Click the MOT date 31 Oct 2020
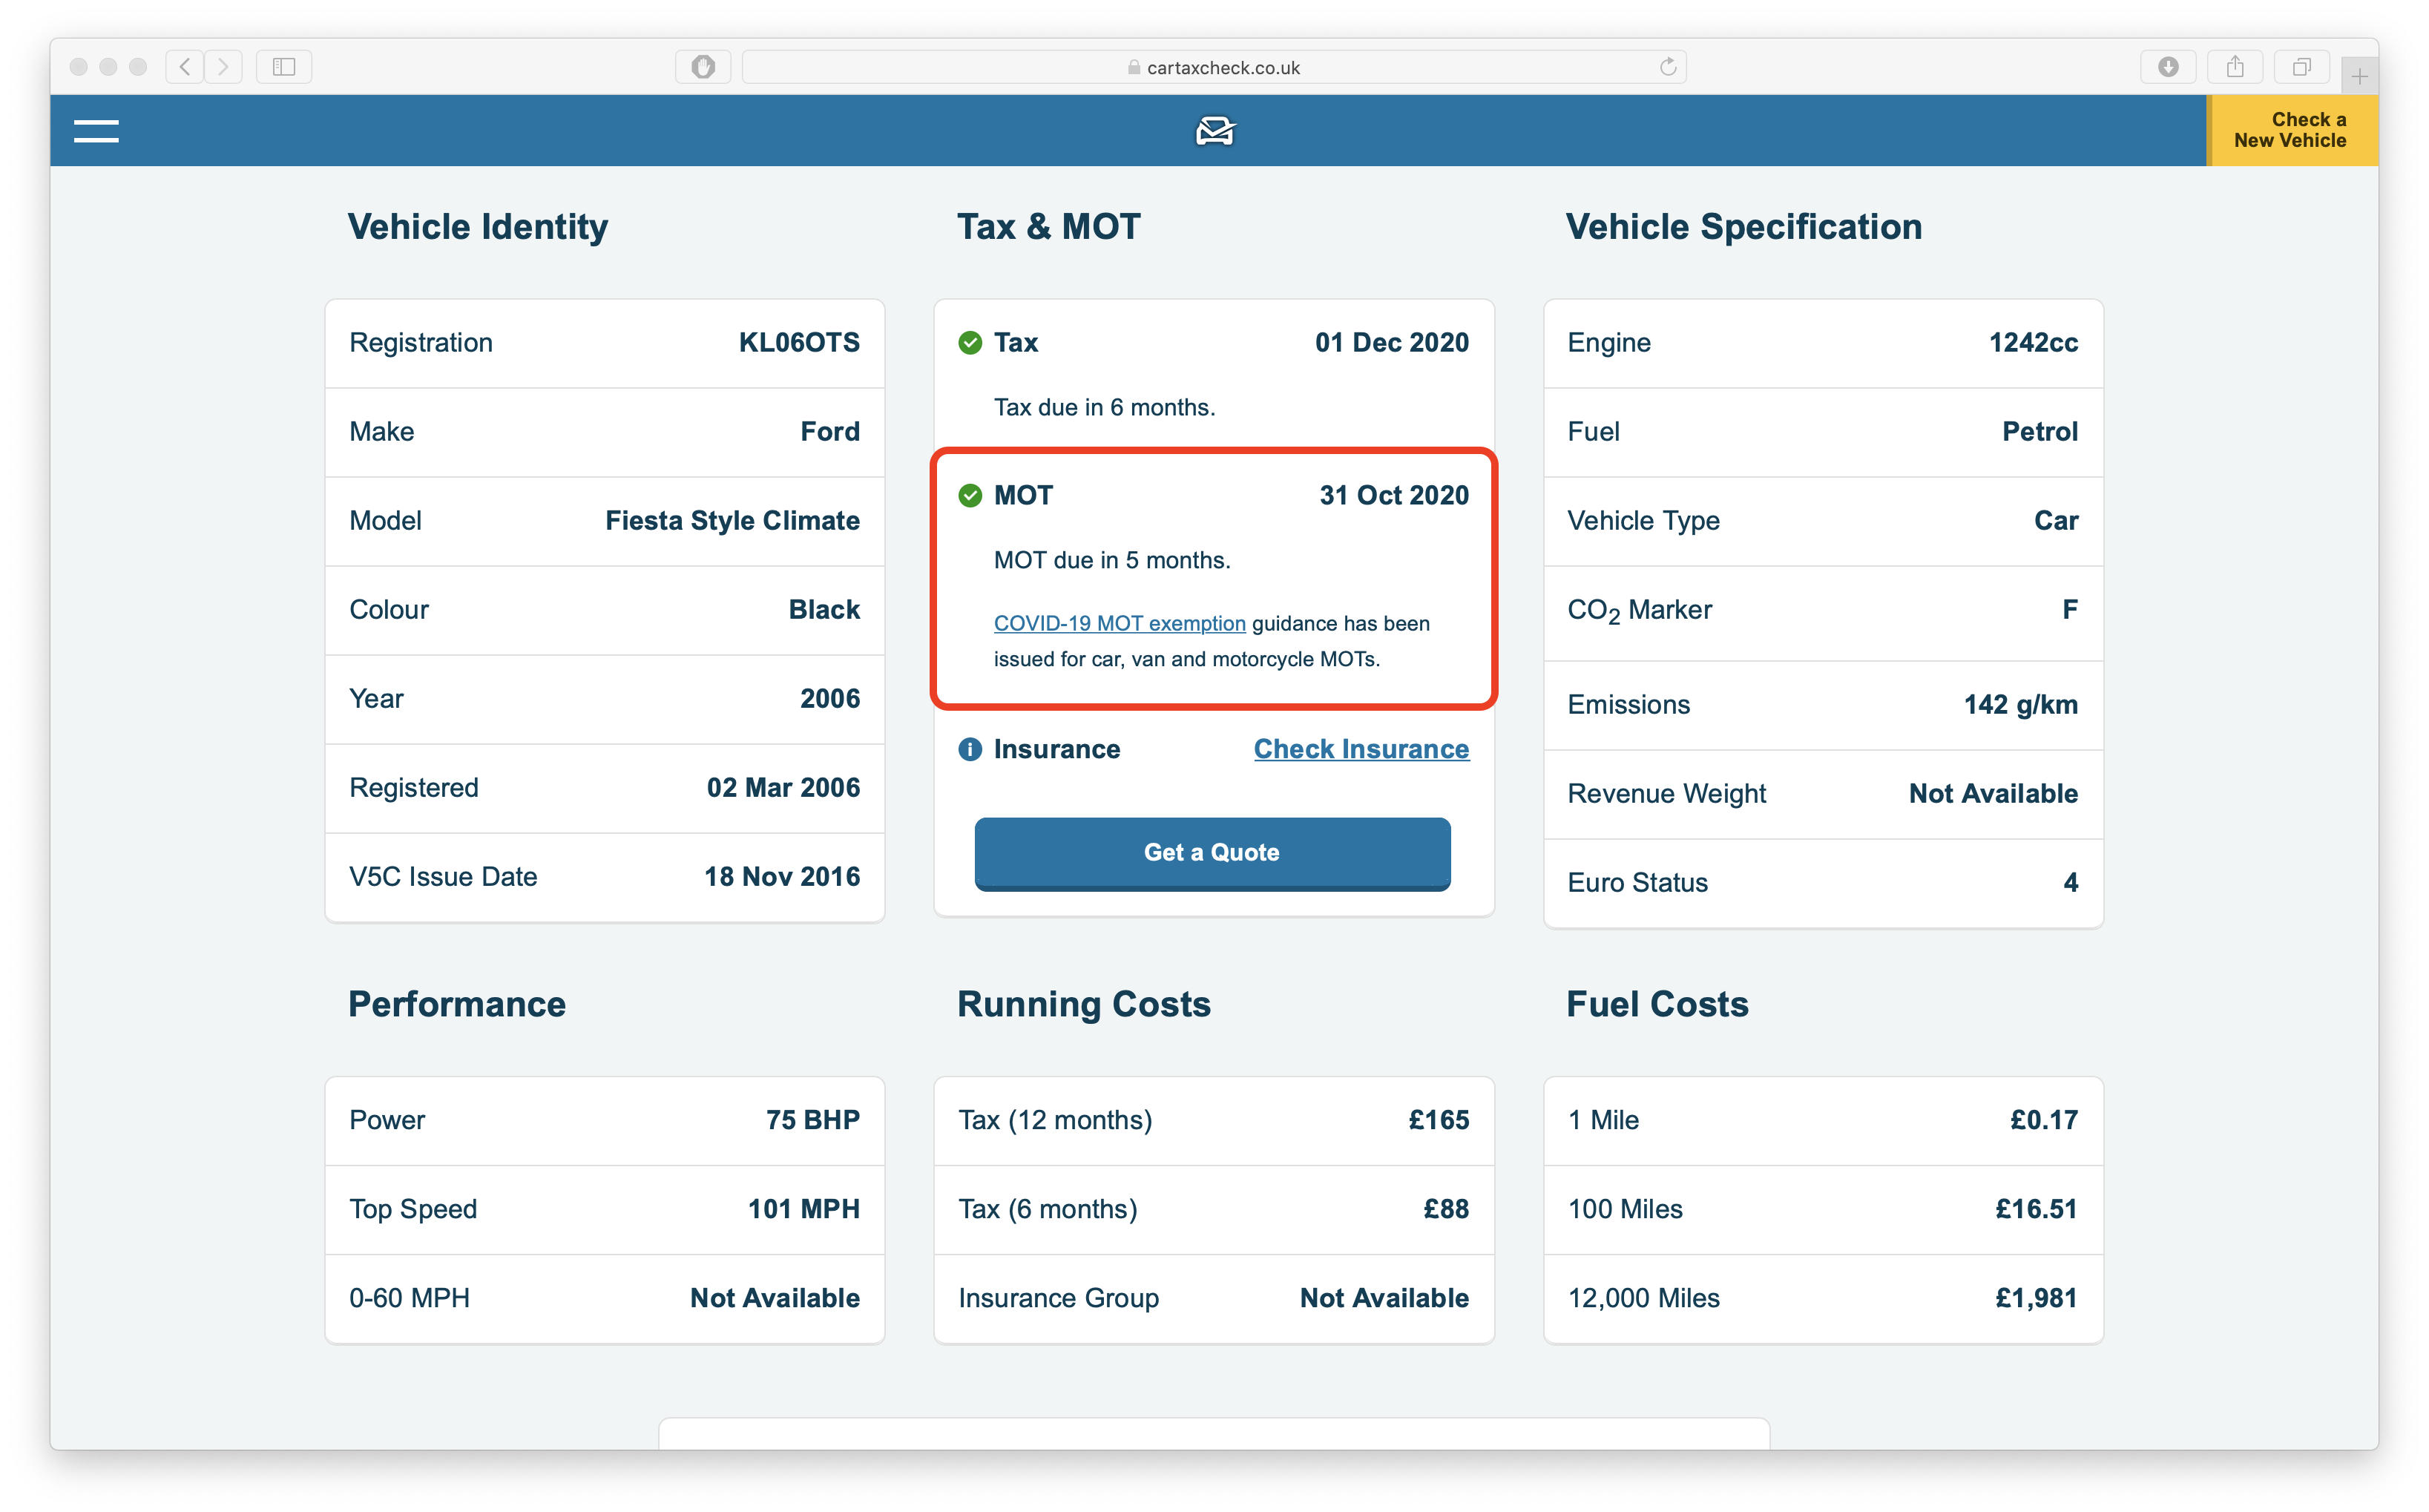The height and width of the screenshot is (1512, 2429). pos(1394,496)
